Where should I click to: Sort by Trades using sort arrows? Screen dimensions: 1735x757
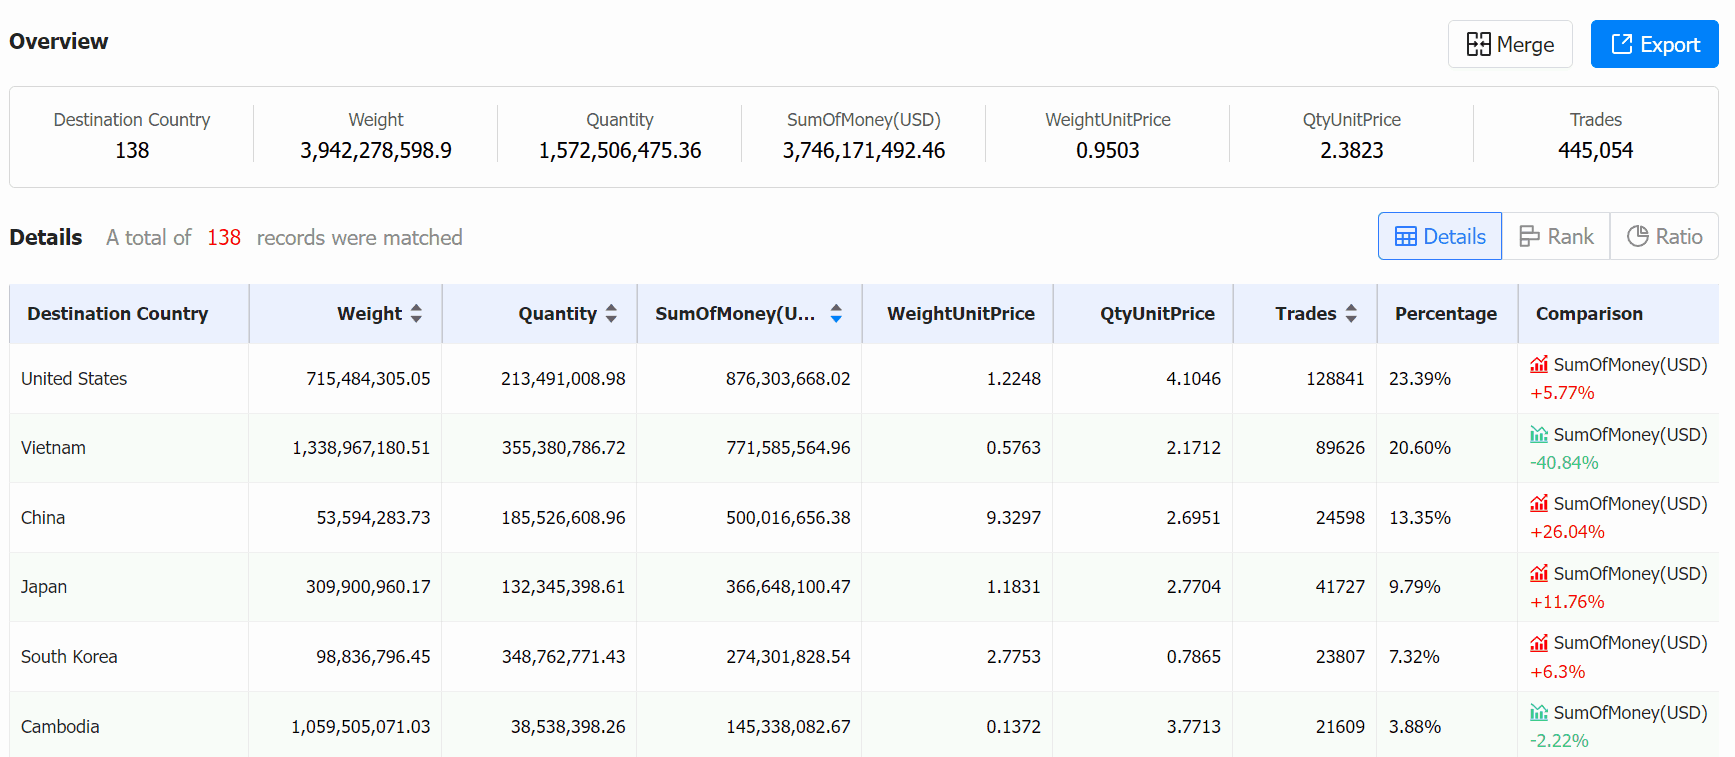point(1351,313)
